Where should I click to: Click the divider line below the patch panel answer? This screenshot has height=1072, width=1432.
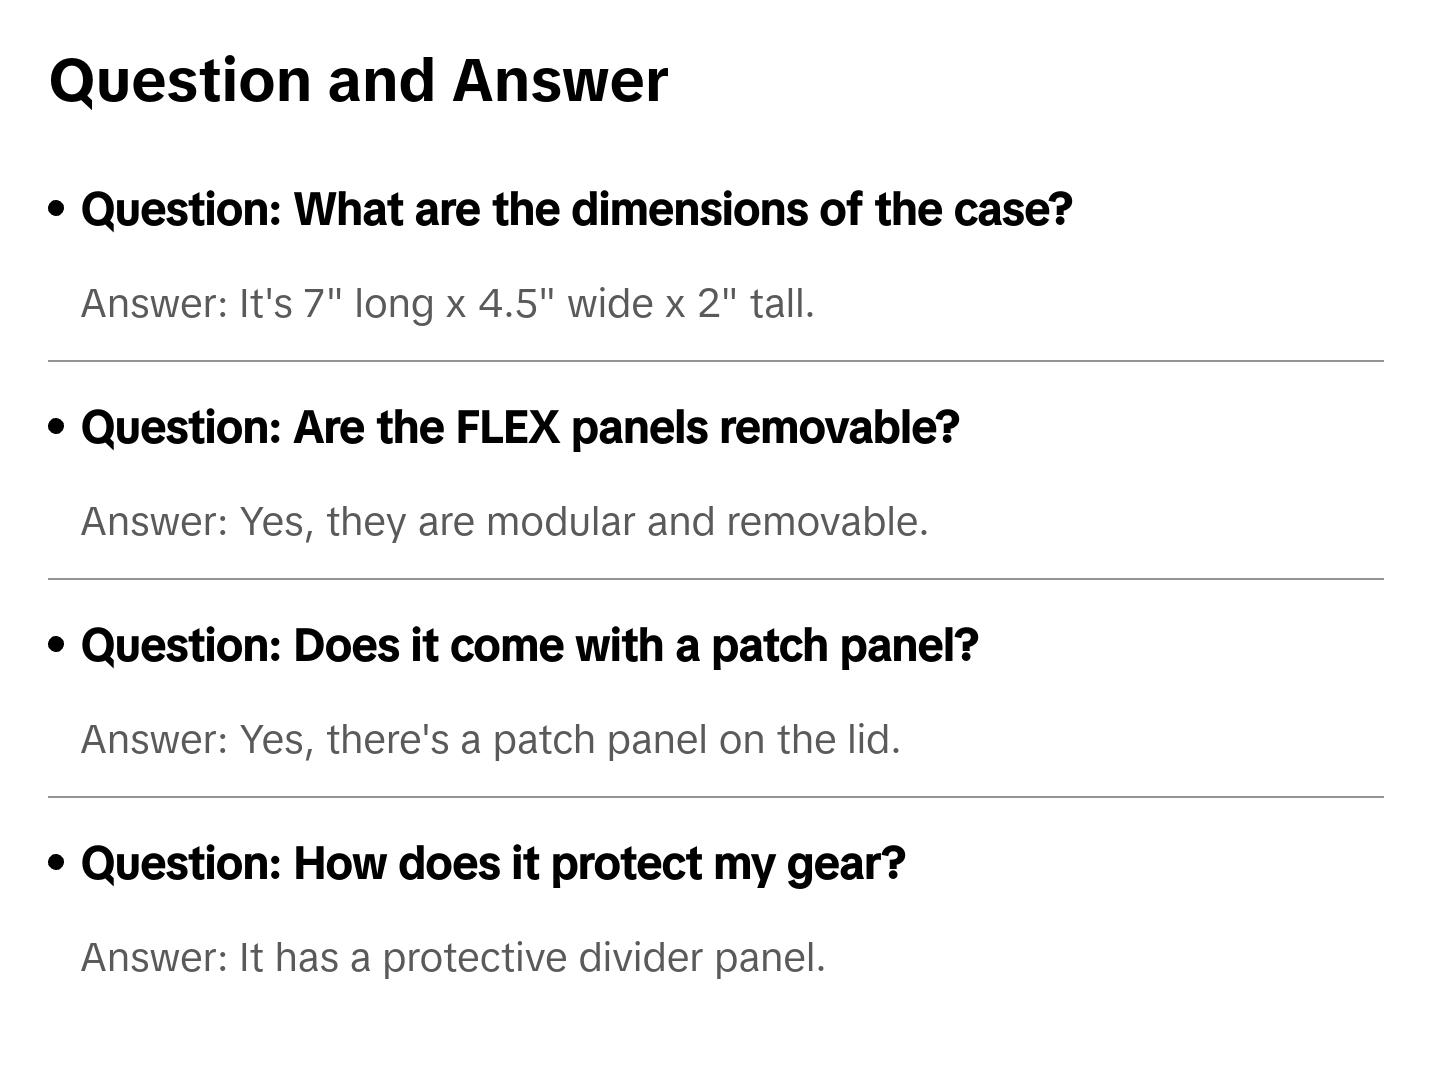point(715,797)
